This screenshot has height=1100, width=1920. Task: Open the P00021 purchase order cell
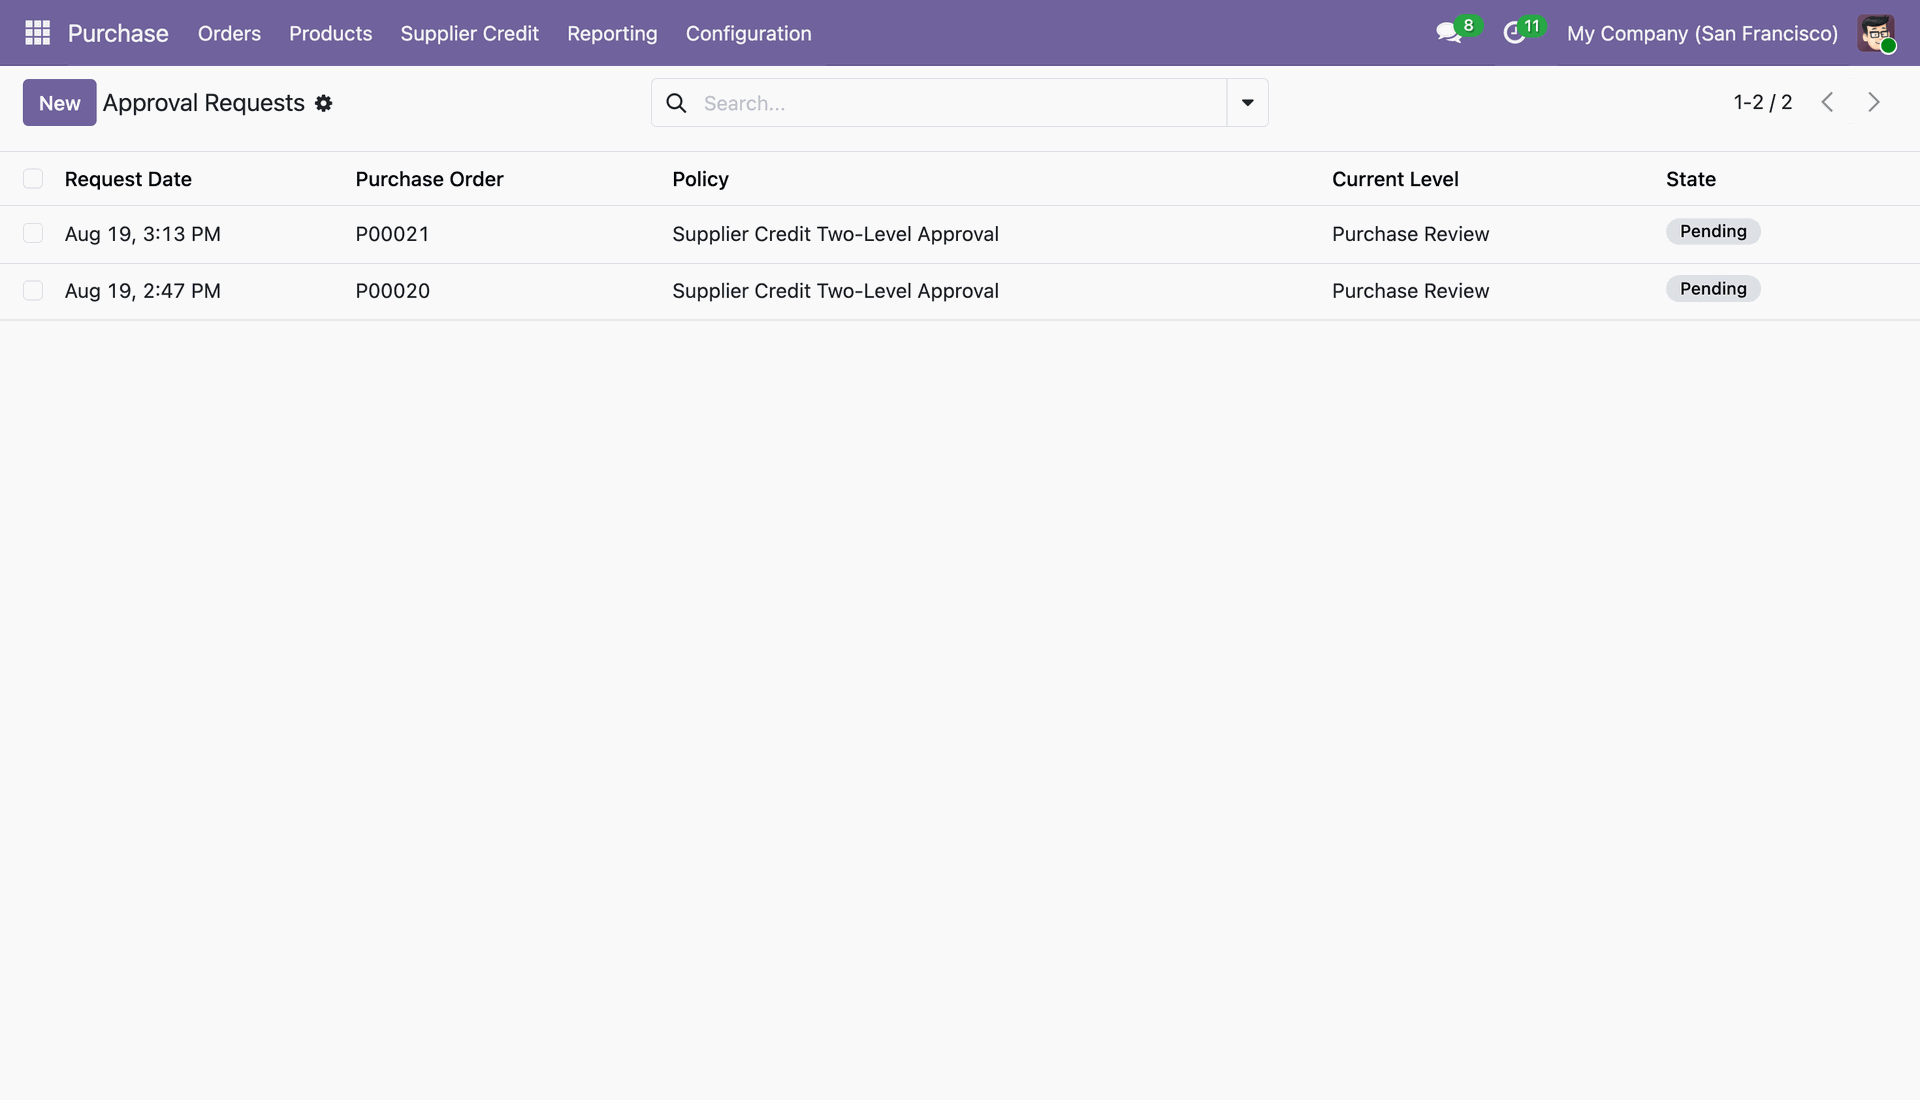point(392,234)
